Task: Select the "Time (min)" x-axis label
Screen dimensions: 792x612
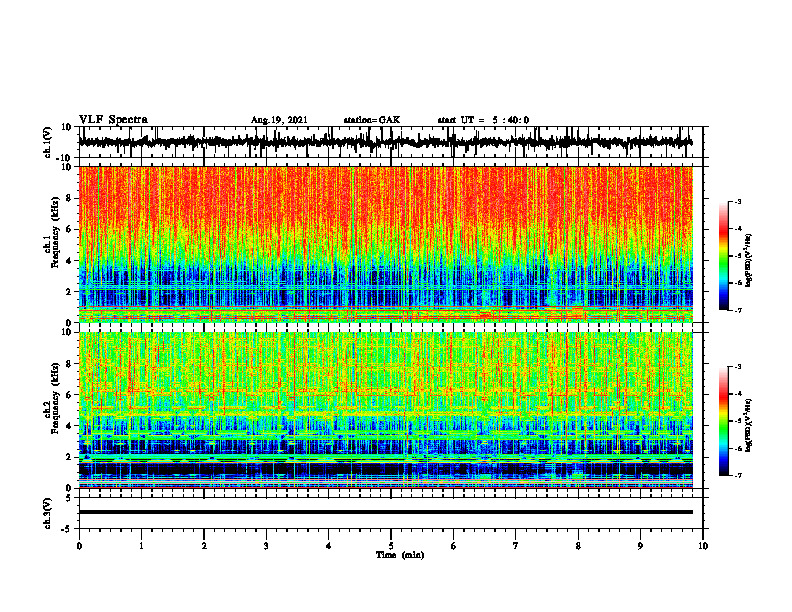Action: pos(400,555)
